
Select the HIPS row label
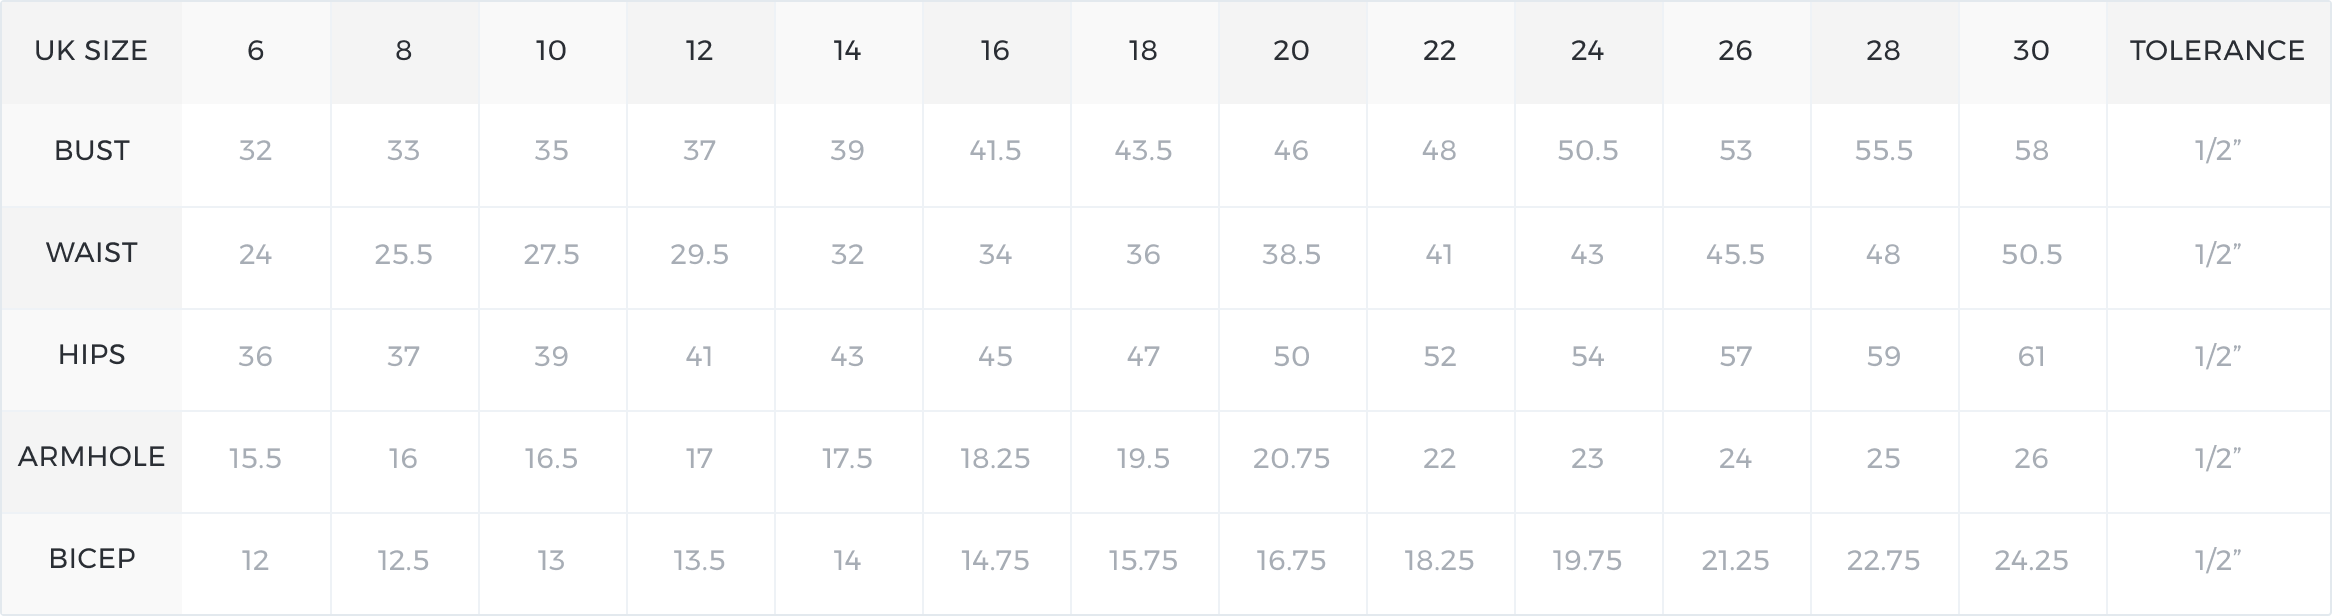pos(91,355)
